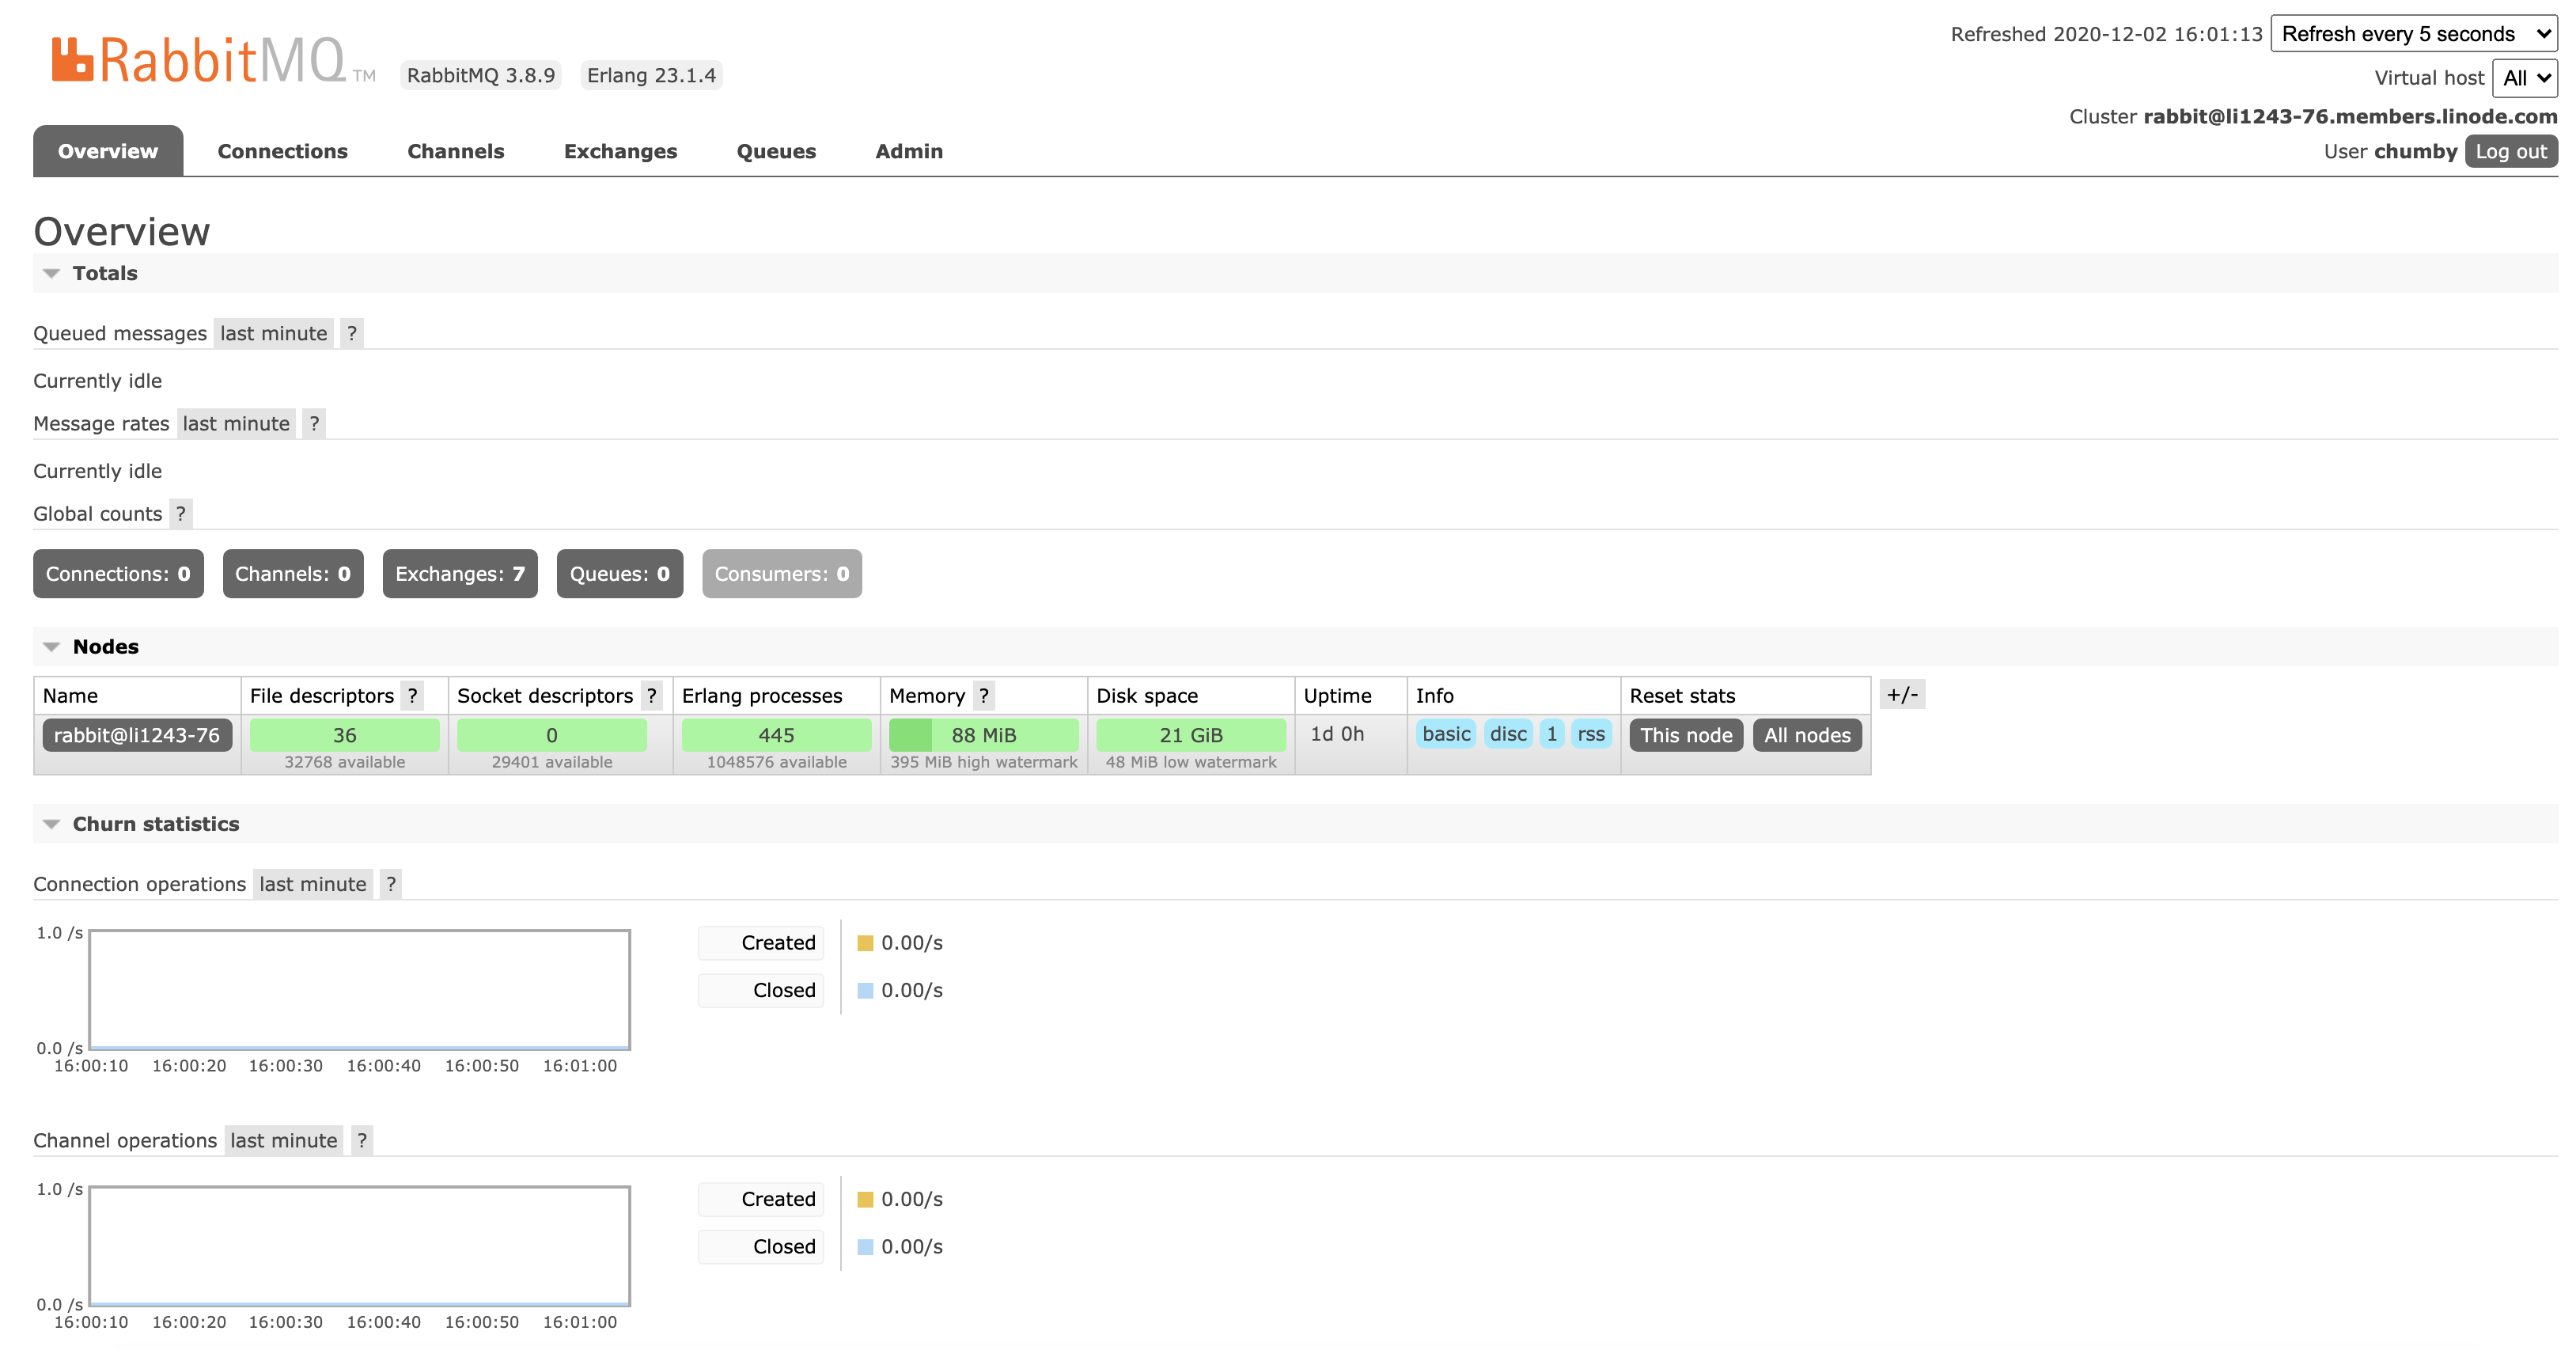Reset stats for This node

tap(1686, 735)
